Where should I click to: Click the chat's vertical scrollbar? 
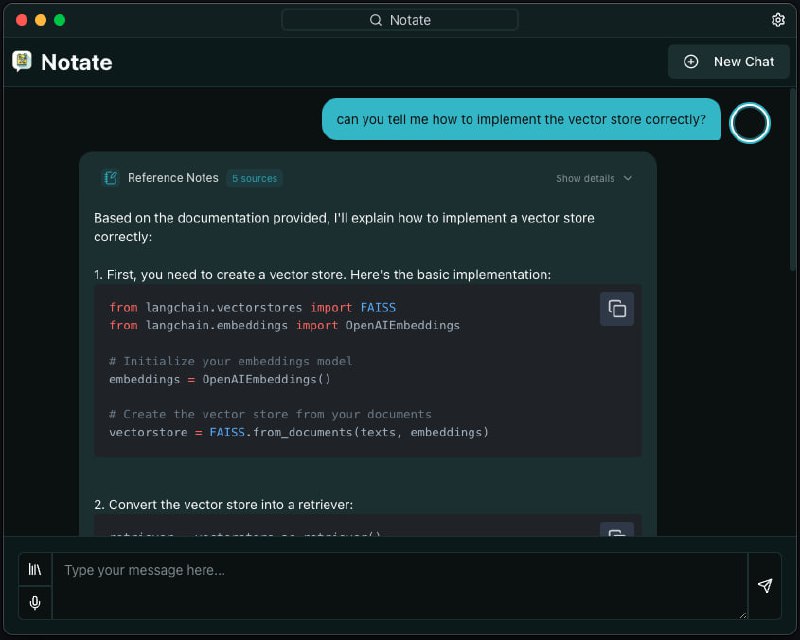tap(793, 180)
